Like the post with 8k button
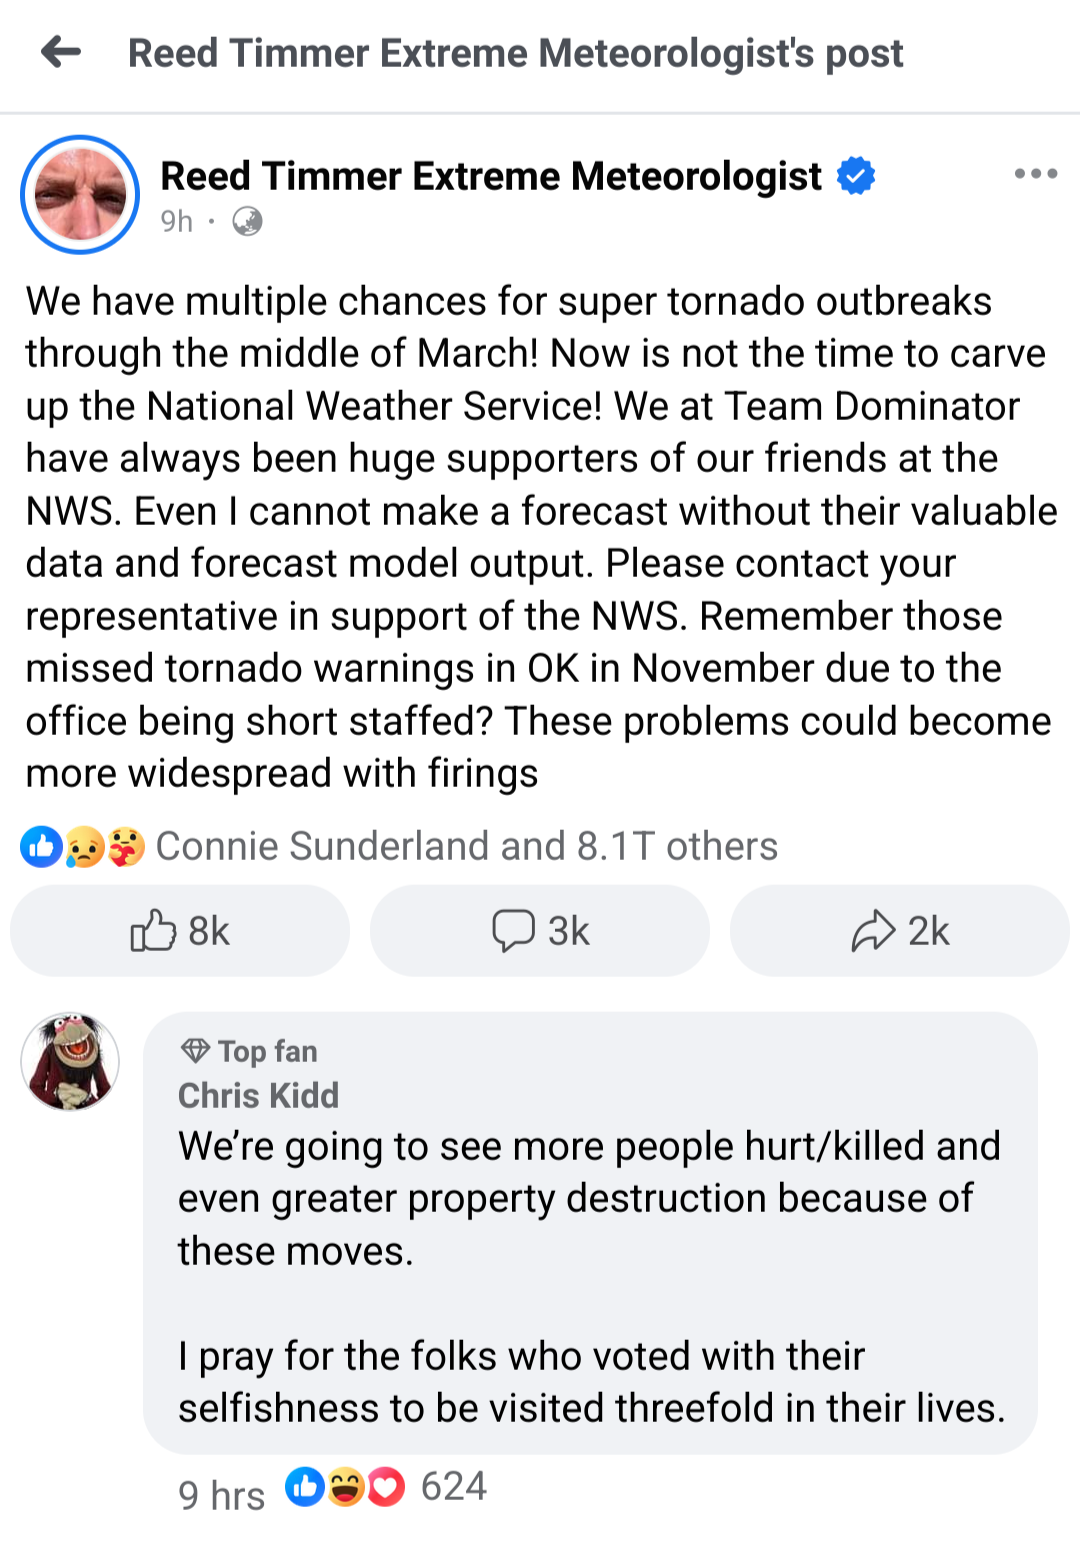 180,931
